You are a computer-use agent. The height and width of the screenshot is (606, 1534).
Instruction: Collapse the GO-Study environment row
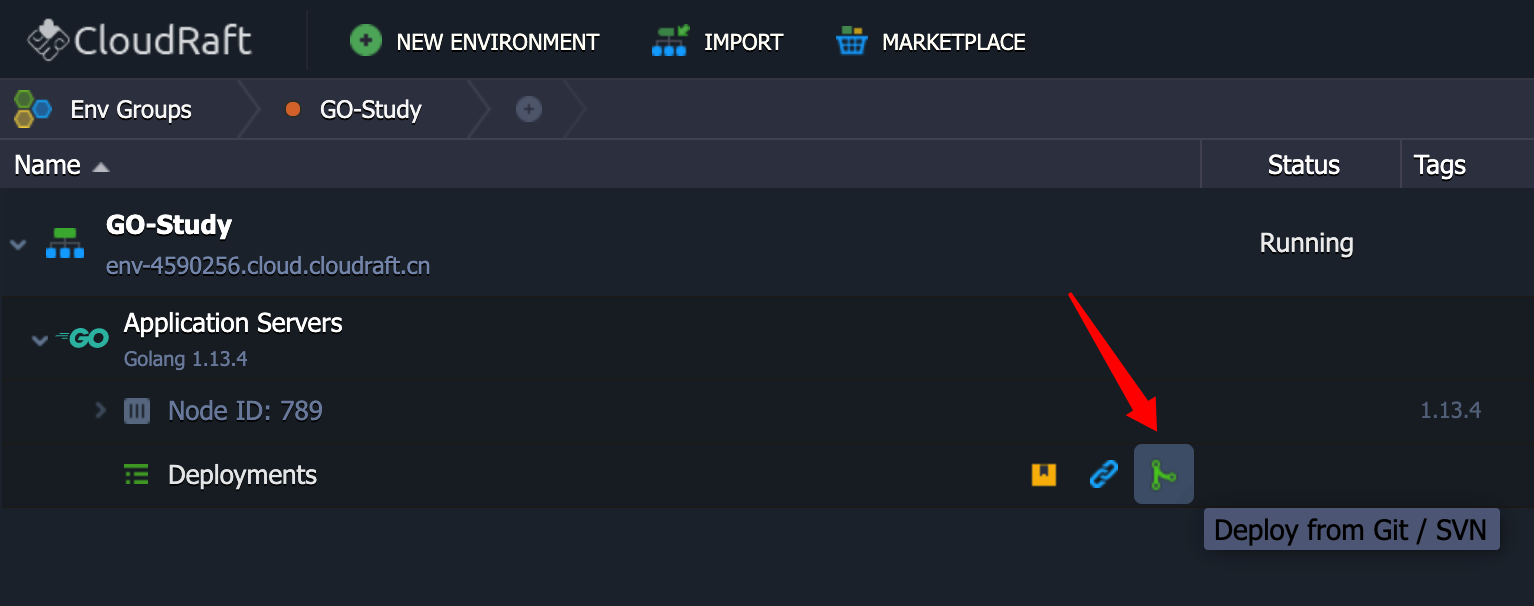click(x=18, y=244)
